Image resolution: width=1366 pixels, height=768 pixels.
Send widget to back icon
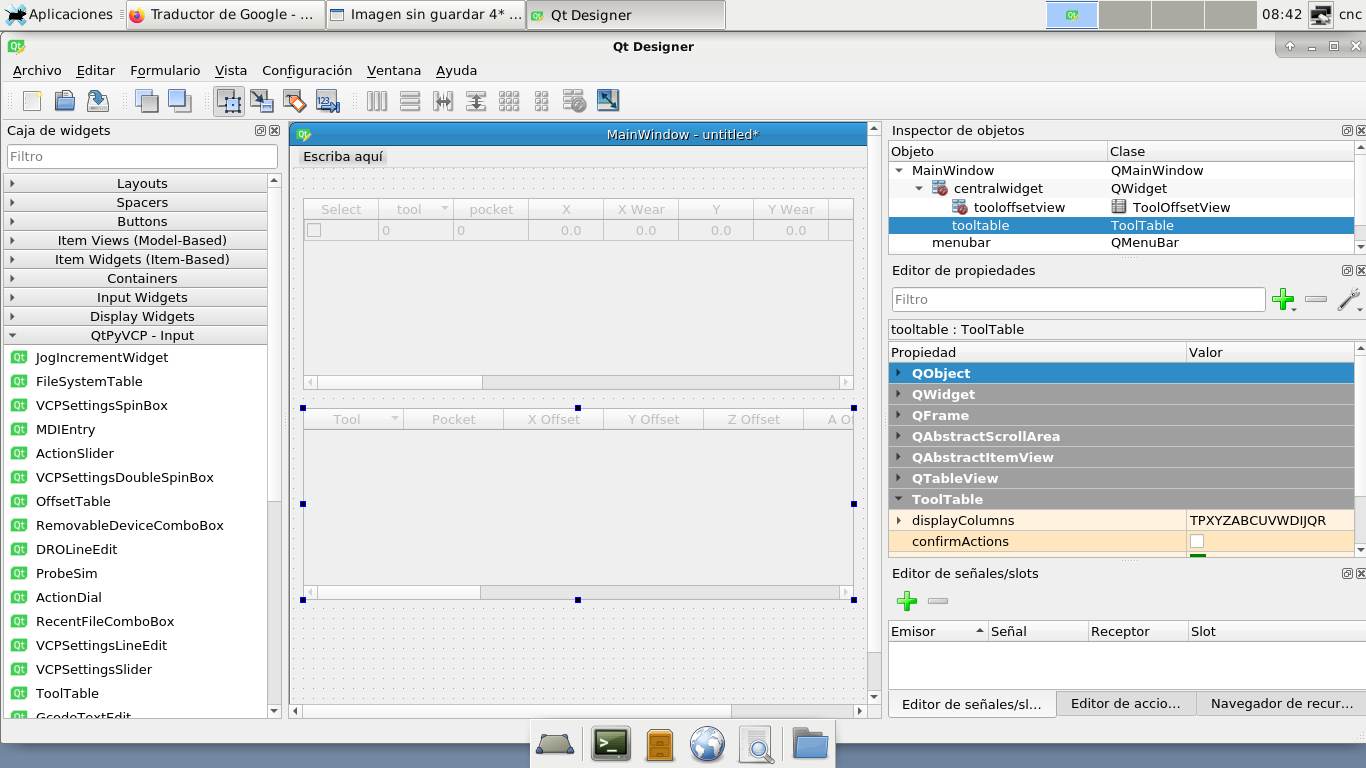coord(147,100)
